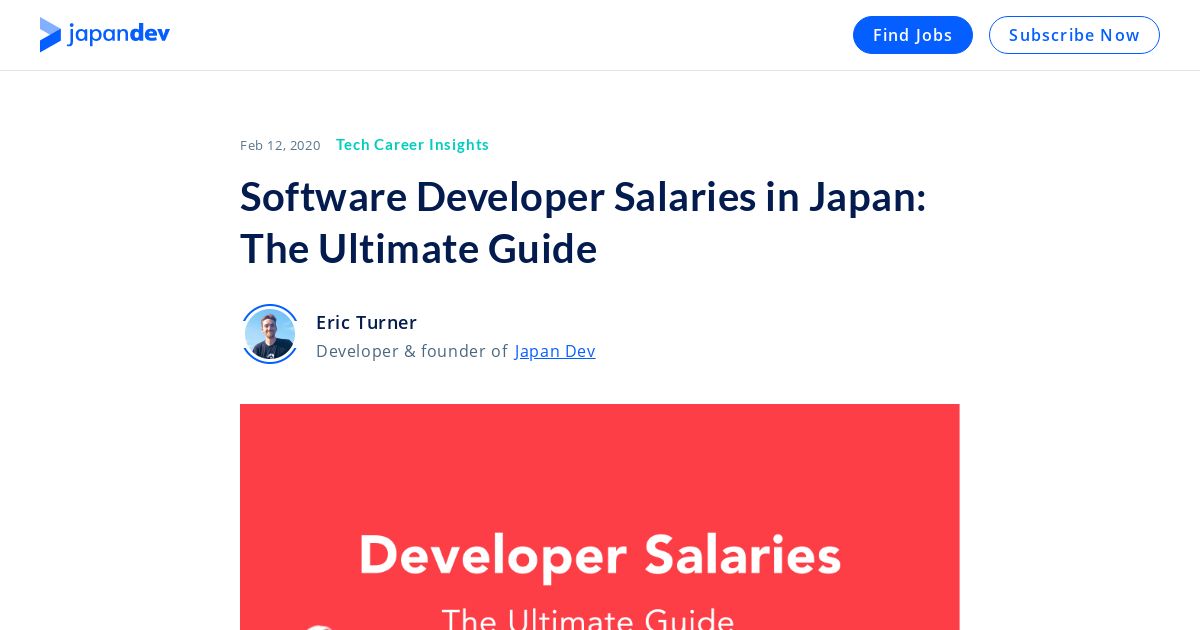Screen dimensions: 1200x630
Task: Follow the Japan Dev link in author bio
Action: click(555, 351)
